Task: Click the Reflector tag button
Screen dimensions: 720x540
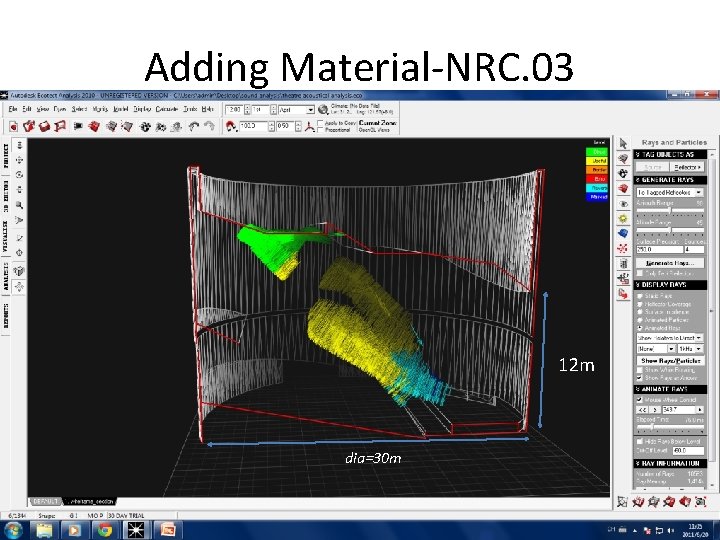Action: 687,167
